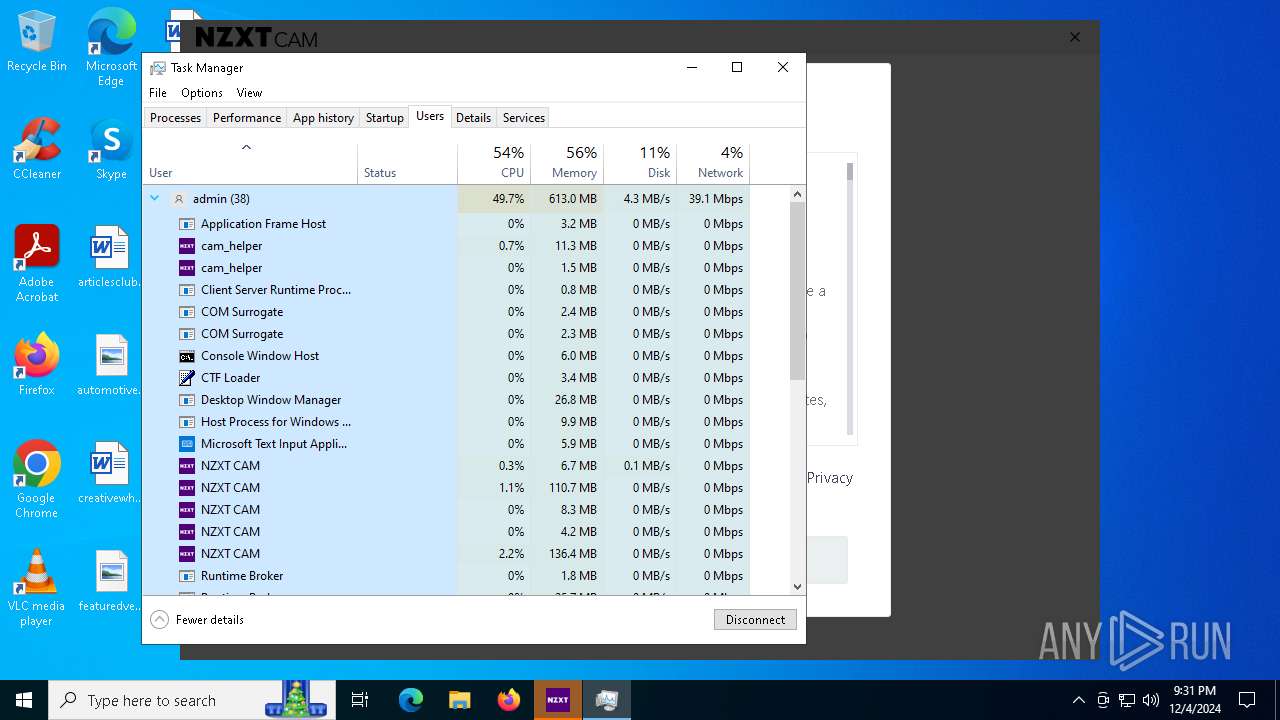Image resolution: width=1280 pixels, height=720 pixels.
Task: Switch to the Details tab
Action: pyautogui.click(x=473, y=118)
